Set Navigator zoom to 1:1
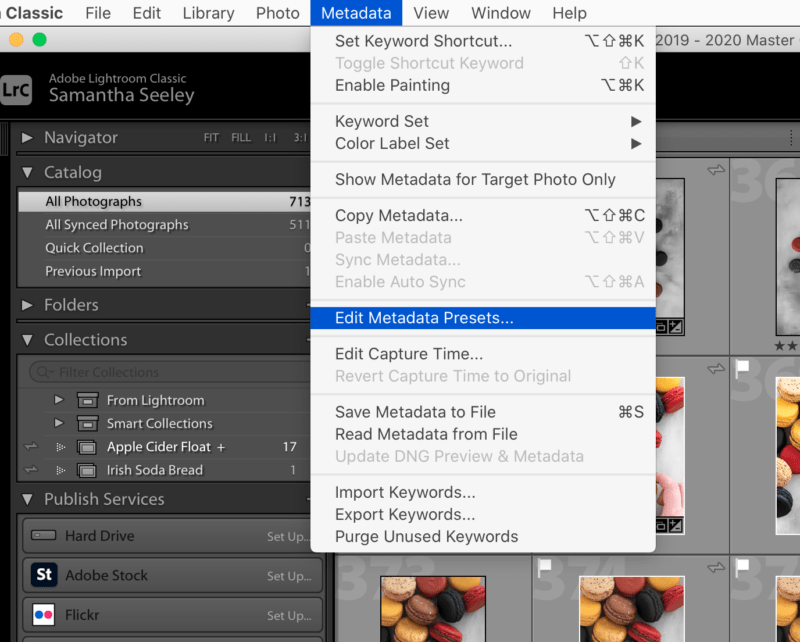The image size is (800, 642). 270,138
